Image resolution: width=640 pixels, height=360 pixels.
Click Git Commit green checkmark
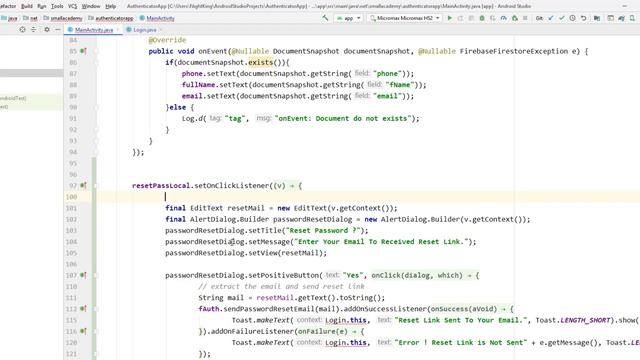(x=562, y=18)
